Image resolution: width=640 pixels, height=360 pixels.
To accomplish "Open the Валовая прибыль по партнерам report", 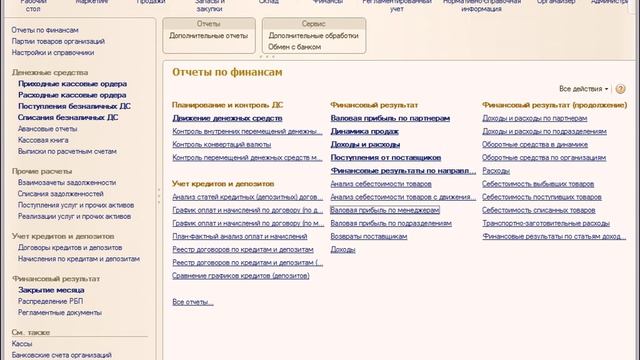I will coord(390,118).
